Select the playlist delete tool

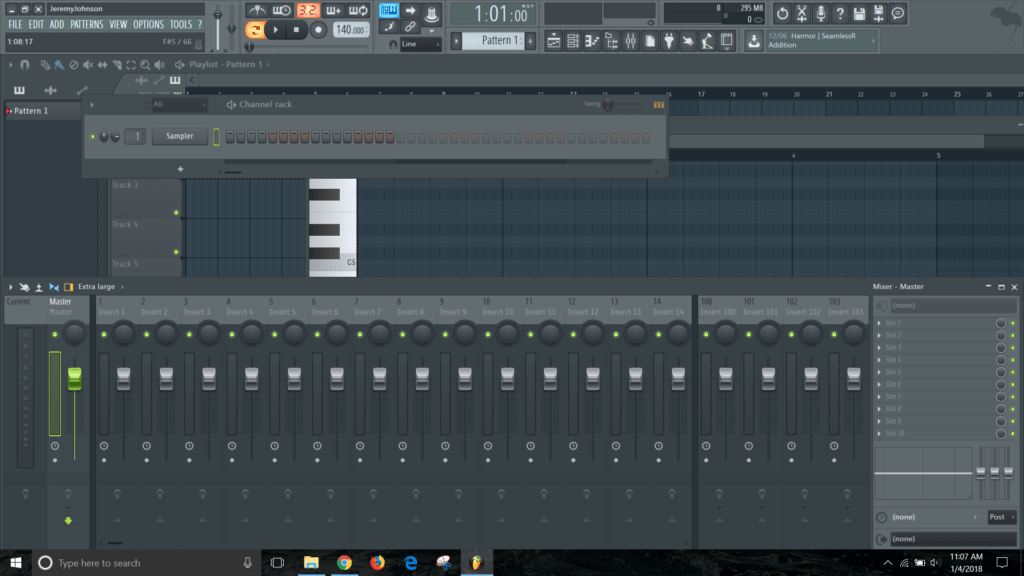(x=73, y=65)
